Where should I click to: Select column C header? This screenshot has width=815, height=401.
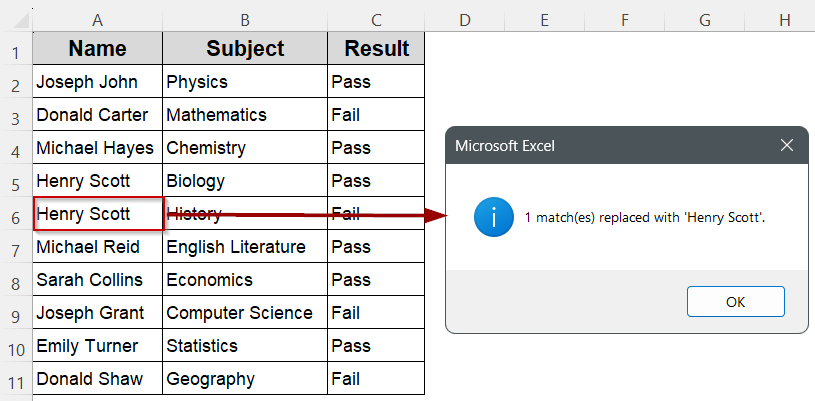pos(376,20)
